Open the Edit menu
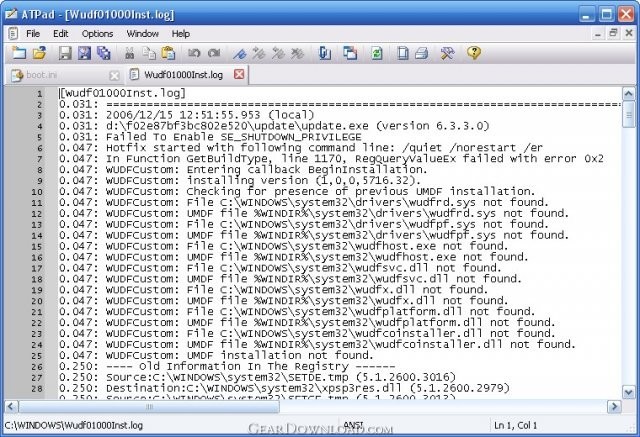This screenshot has width=640, height=437. click(60, 33)
